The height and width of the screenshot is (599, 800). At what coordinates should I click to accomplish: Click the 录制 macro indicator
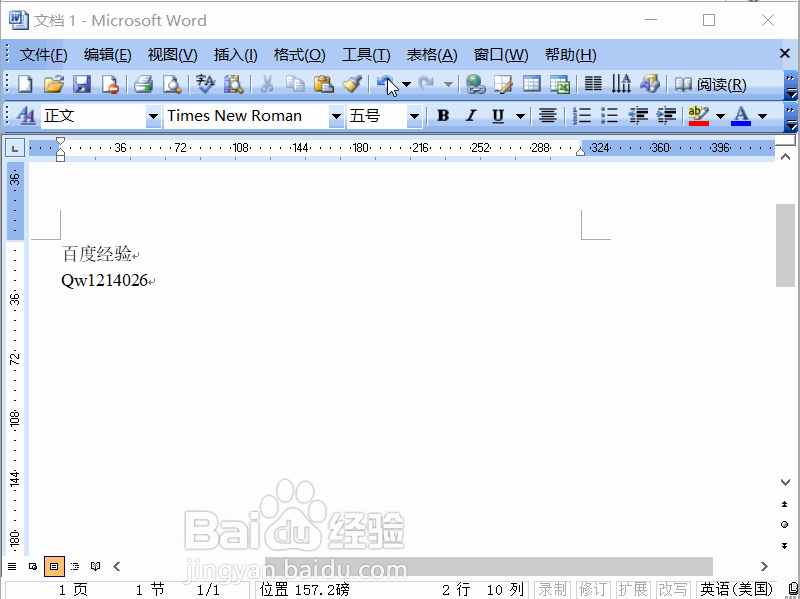coord(553,589)
